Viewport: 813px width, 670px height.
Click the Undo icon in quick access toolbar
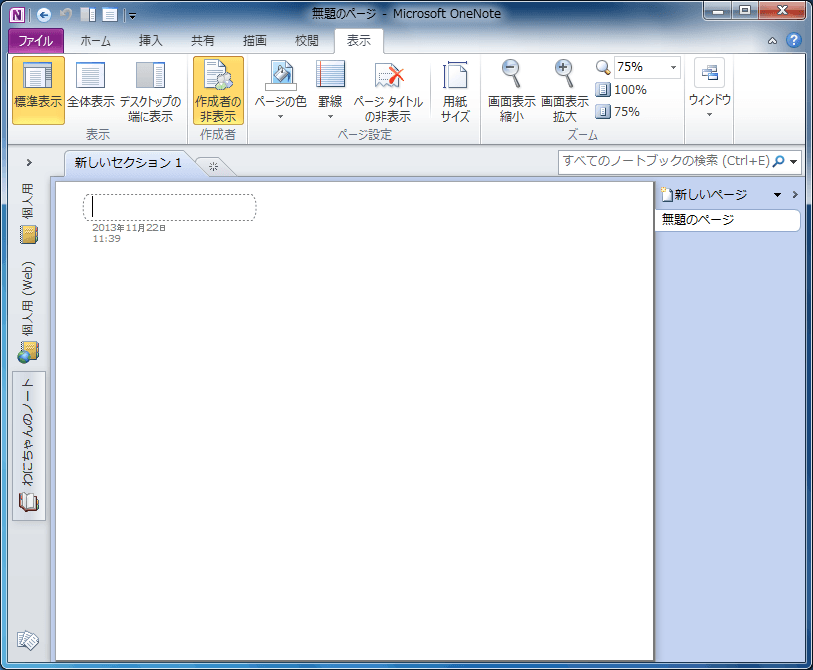click(66, 15)
